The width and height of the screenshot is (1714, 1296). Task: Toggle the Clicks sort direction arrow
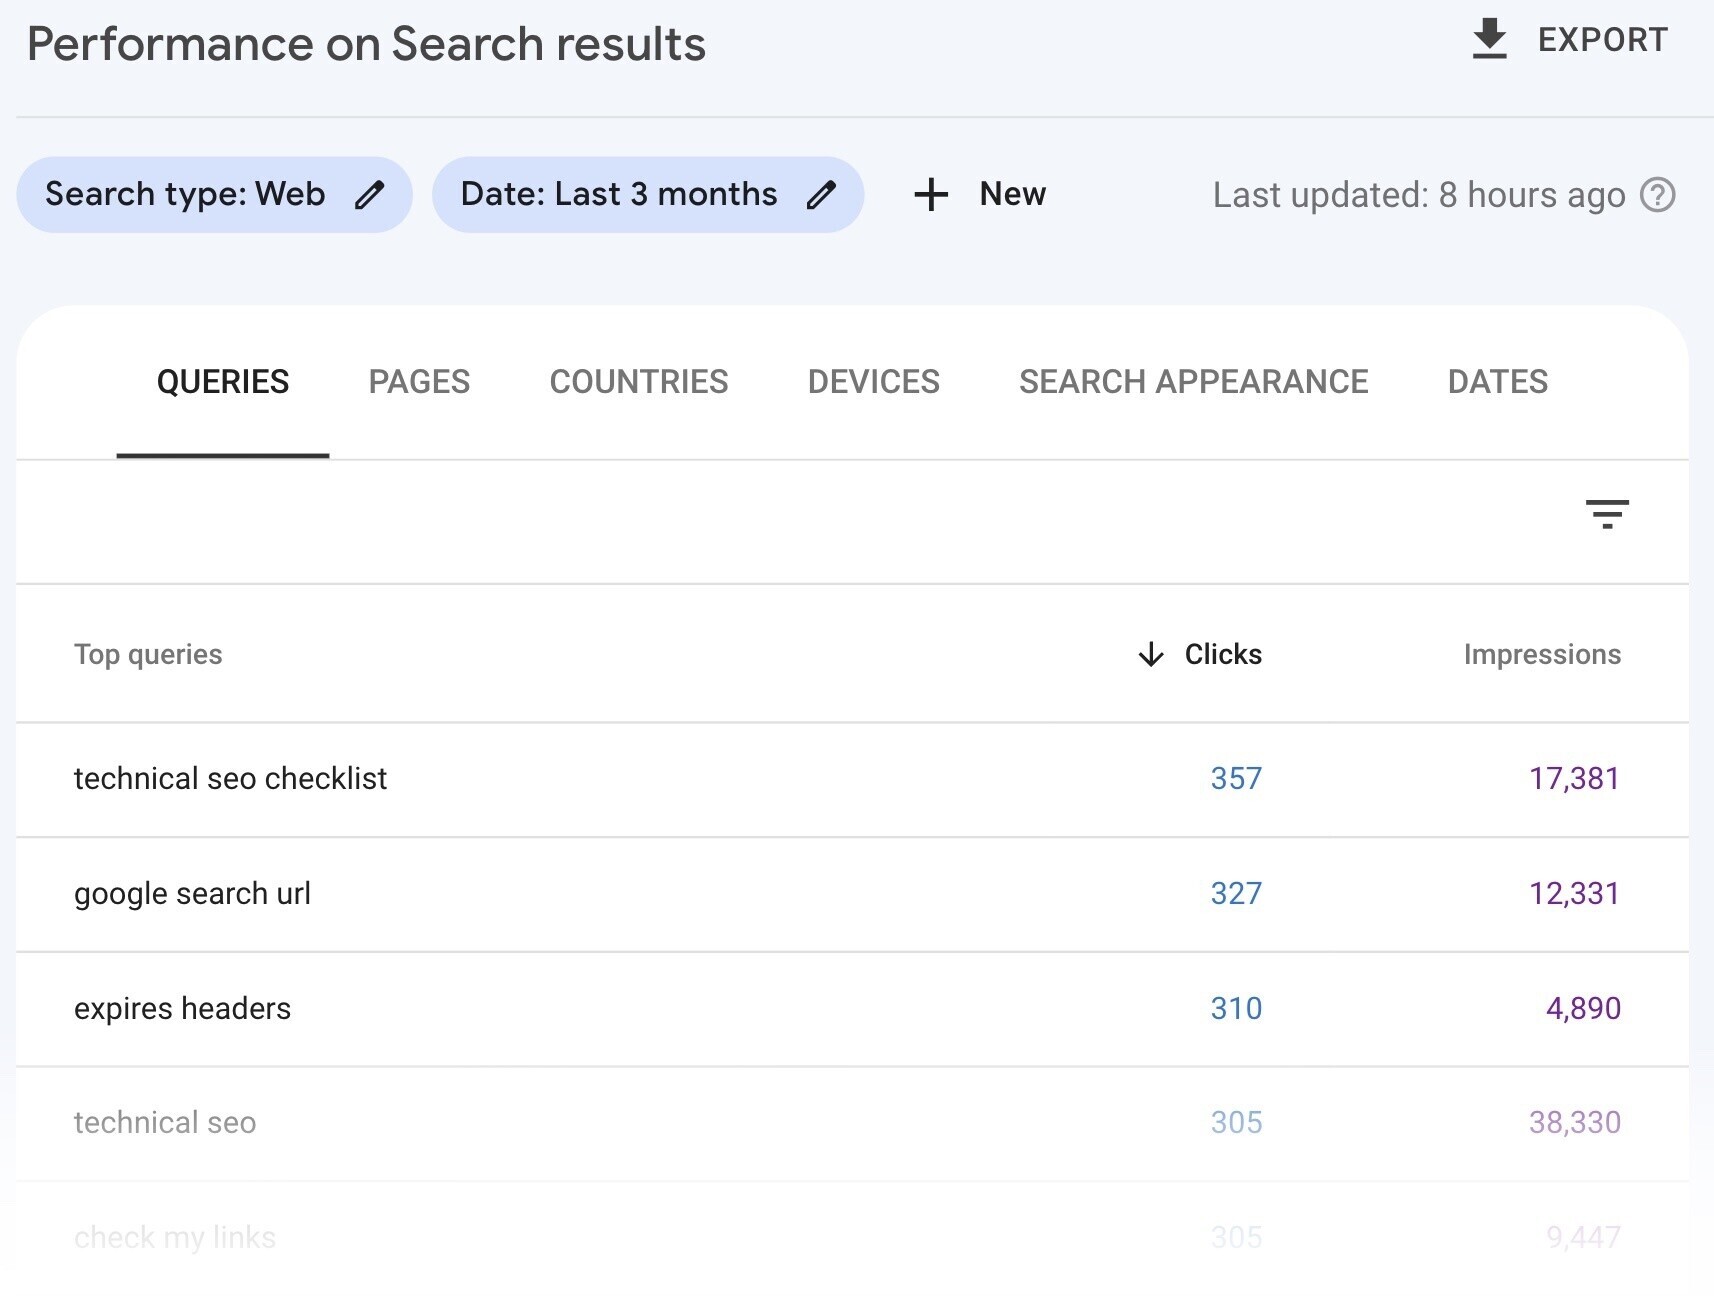1150,655
